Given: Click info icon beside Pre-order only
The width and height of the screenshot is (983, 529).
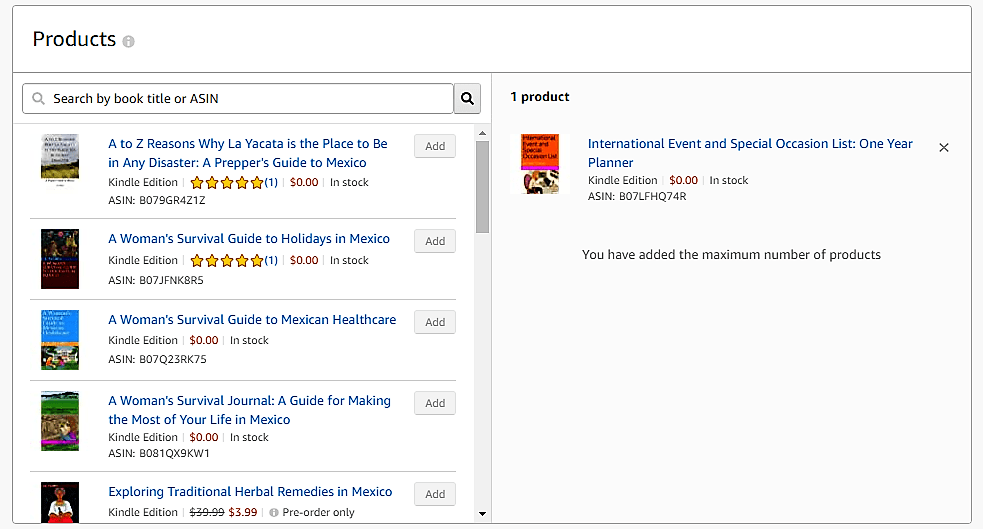Looking at the screenshot, I should pyautogui.click(x=274, y=513).
